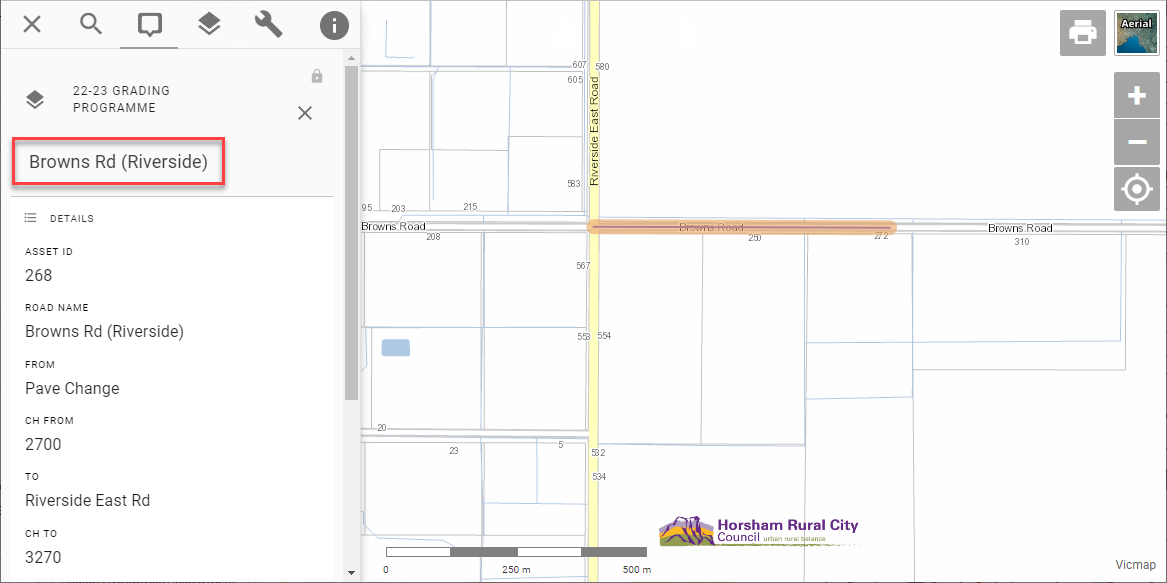The height and width of the screenshot is (583, 1167).
Task: Click the Horsham Rural City Council logo
Action: coord(758,531)
